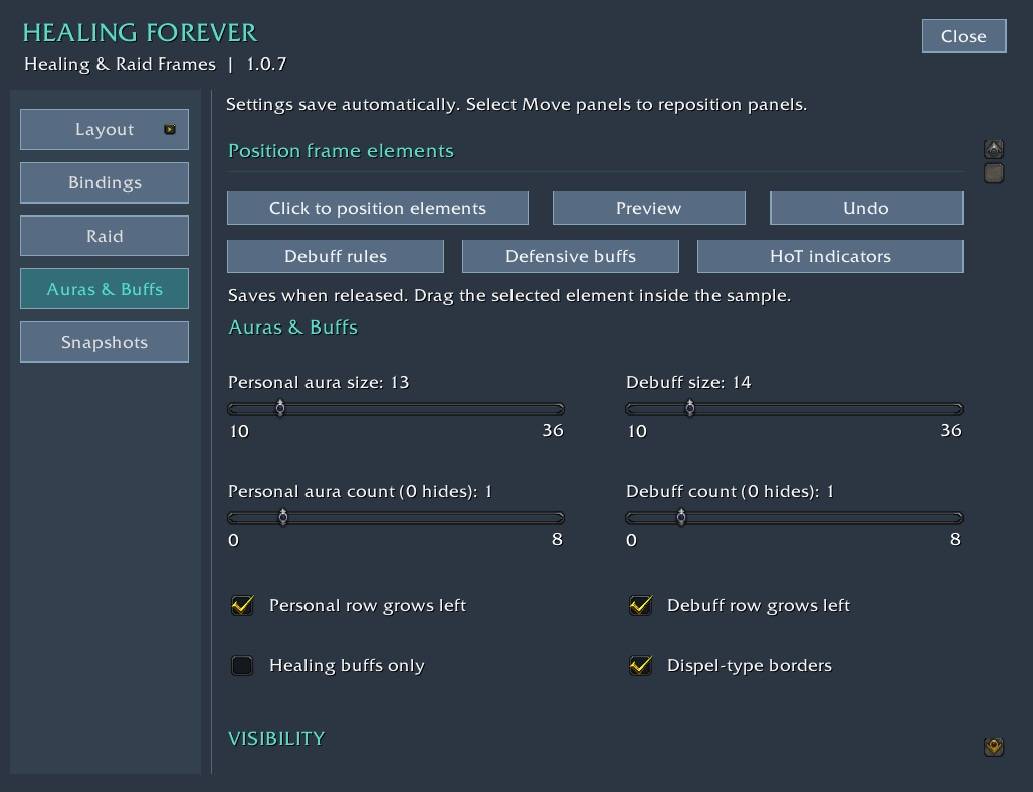The image size is (1033, 792).
Task: Click the "Debuff size: 14" label
Action: point(688,382)
